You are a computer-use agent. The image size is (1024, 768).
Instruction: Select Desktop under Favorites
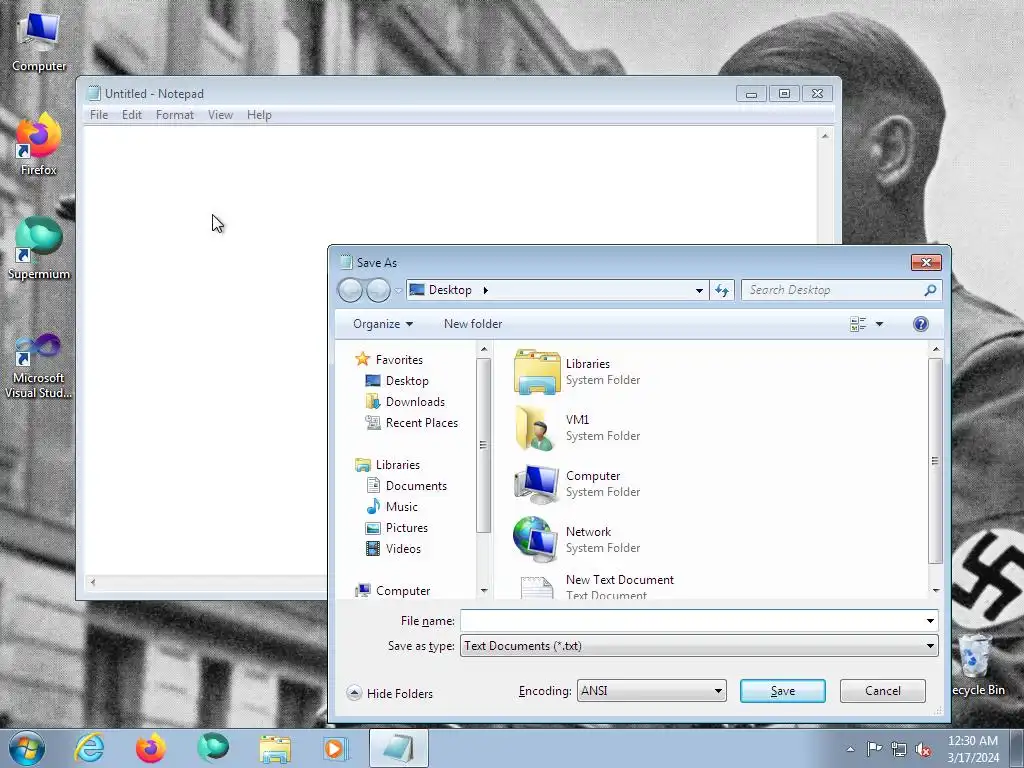[x=397, y=381]
